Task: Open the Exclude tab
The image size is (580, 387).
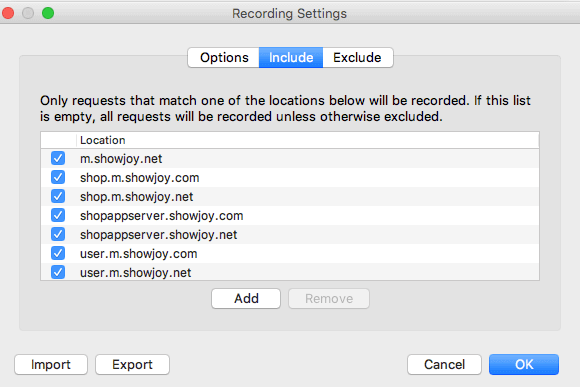Action: 357,57
